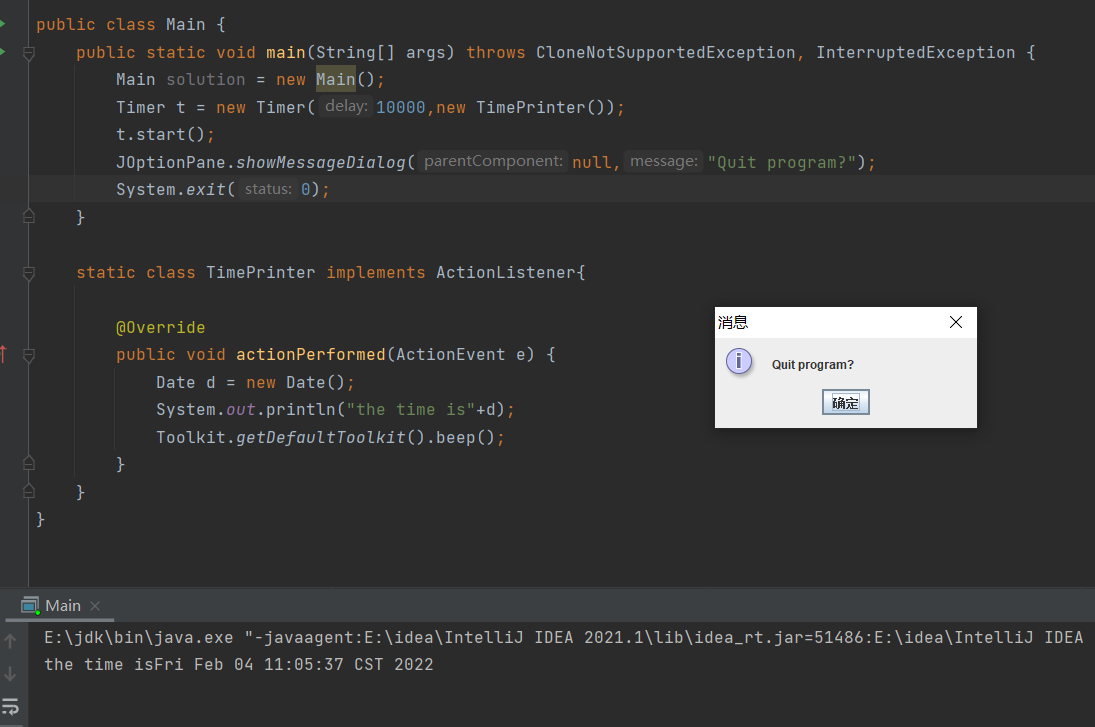Click the up arrow in the Run console toolbar
The height and width of the screenshot is (727, 1095).
pos(10,640)
